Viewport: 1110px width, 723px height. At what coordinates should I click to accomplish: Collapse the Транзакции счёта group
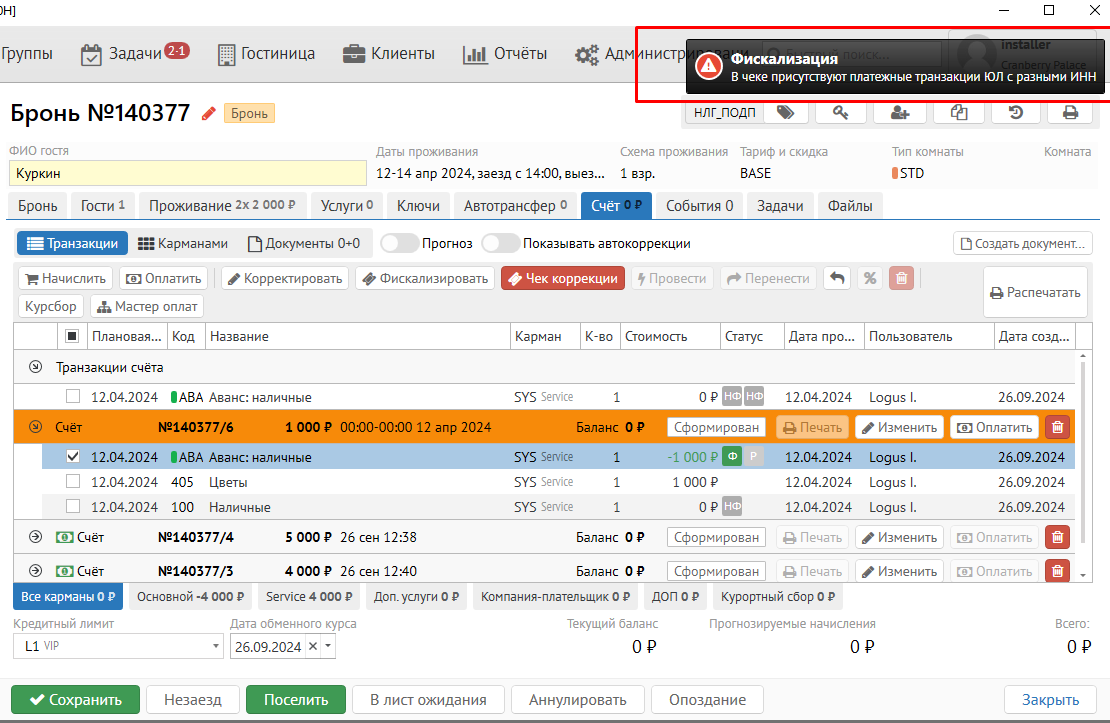point(36,368)
